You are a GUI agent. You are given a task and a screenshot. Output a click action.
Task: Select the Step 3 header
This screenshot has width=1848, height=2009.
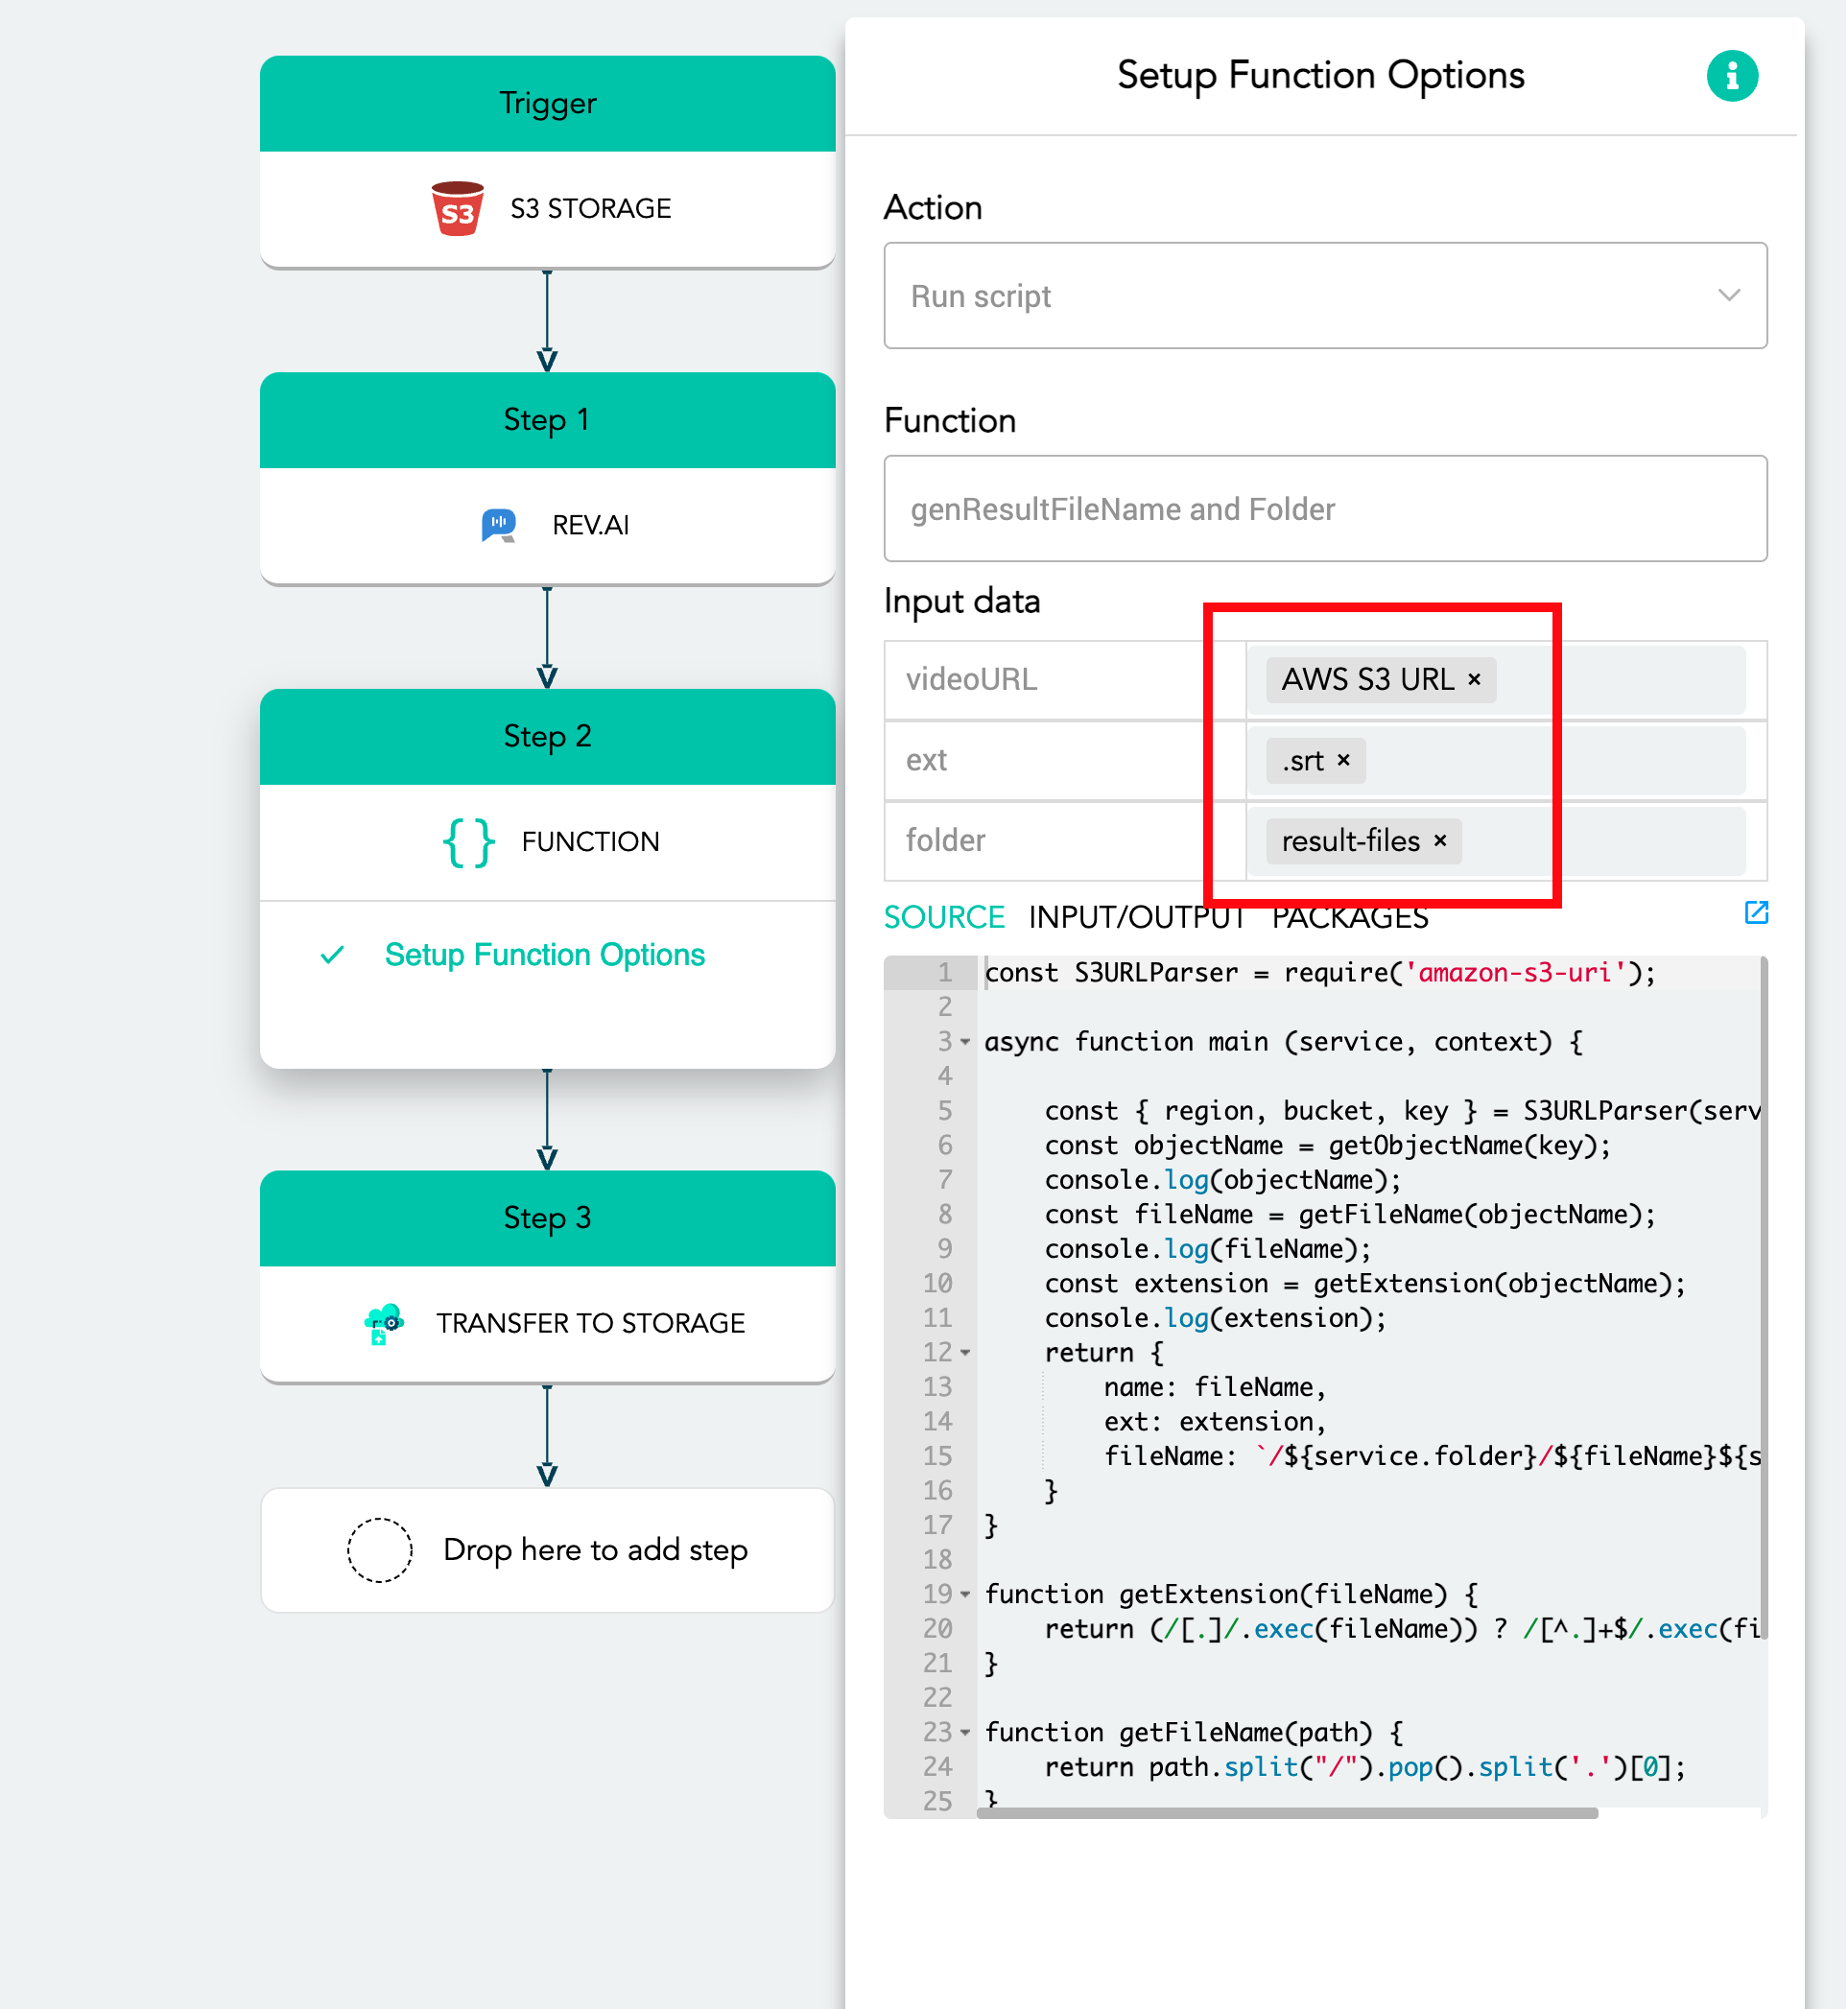tap(547, 1218)
